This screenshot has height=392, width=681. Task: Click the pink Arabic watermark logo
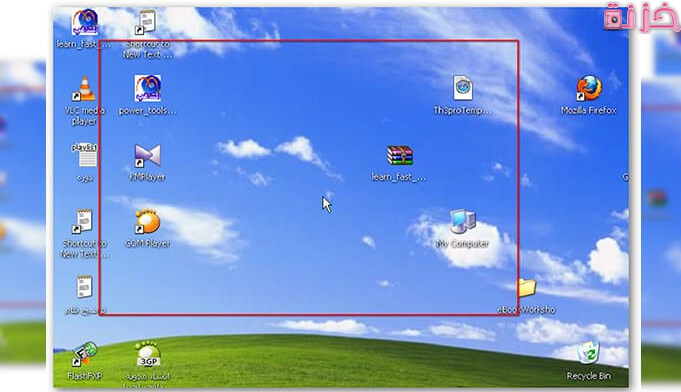[x=641, y=16]
